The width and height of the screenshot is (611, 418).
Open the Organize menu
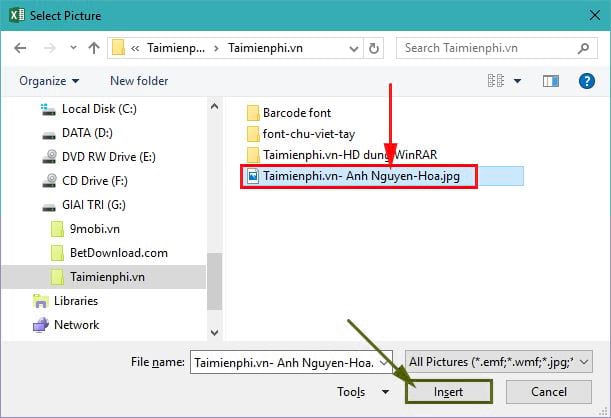click(x=49, y=81)
